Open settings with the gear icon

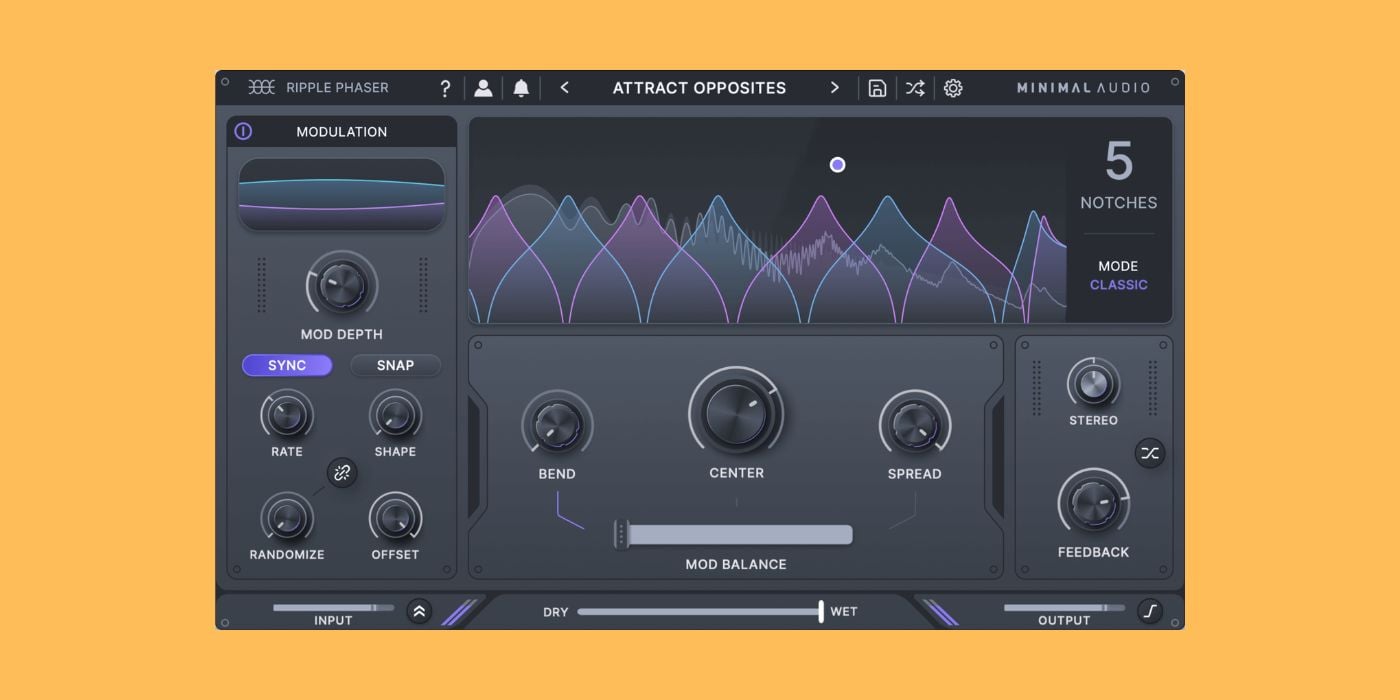pyautogui.click(x=953, y=88)
